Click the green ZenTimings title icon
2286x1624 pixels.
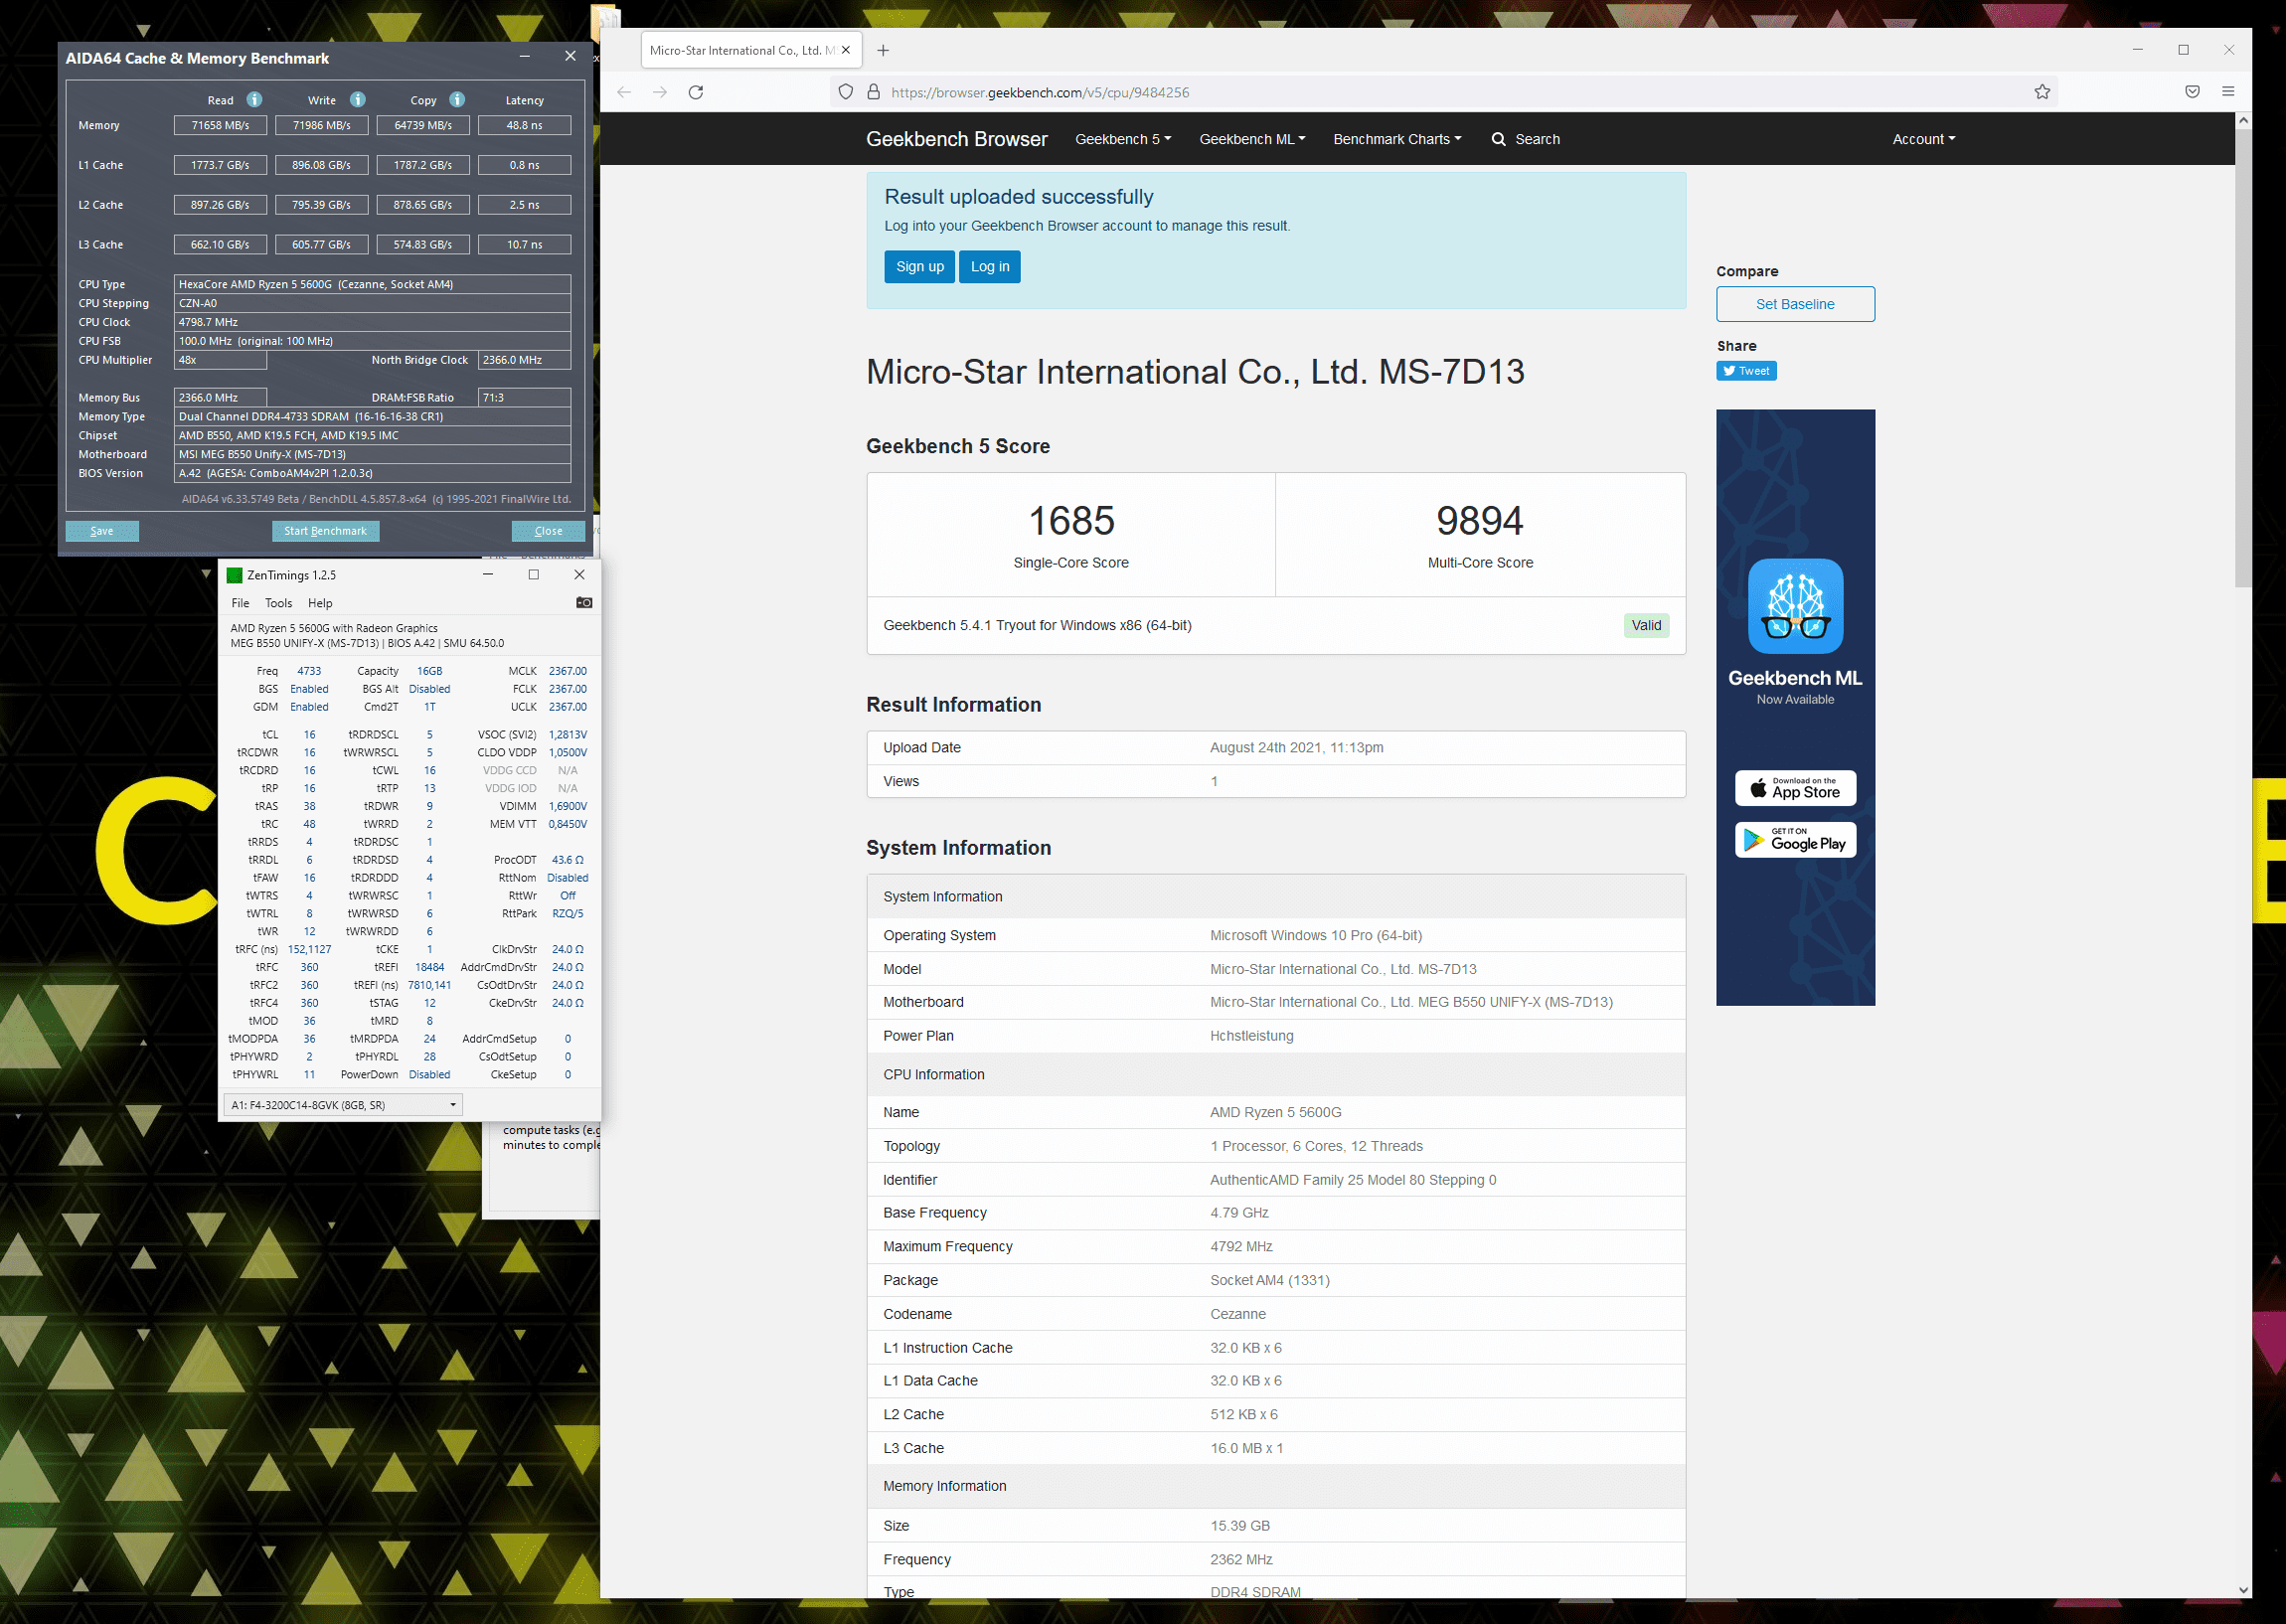click(x=234, y=575)
